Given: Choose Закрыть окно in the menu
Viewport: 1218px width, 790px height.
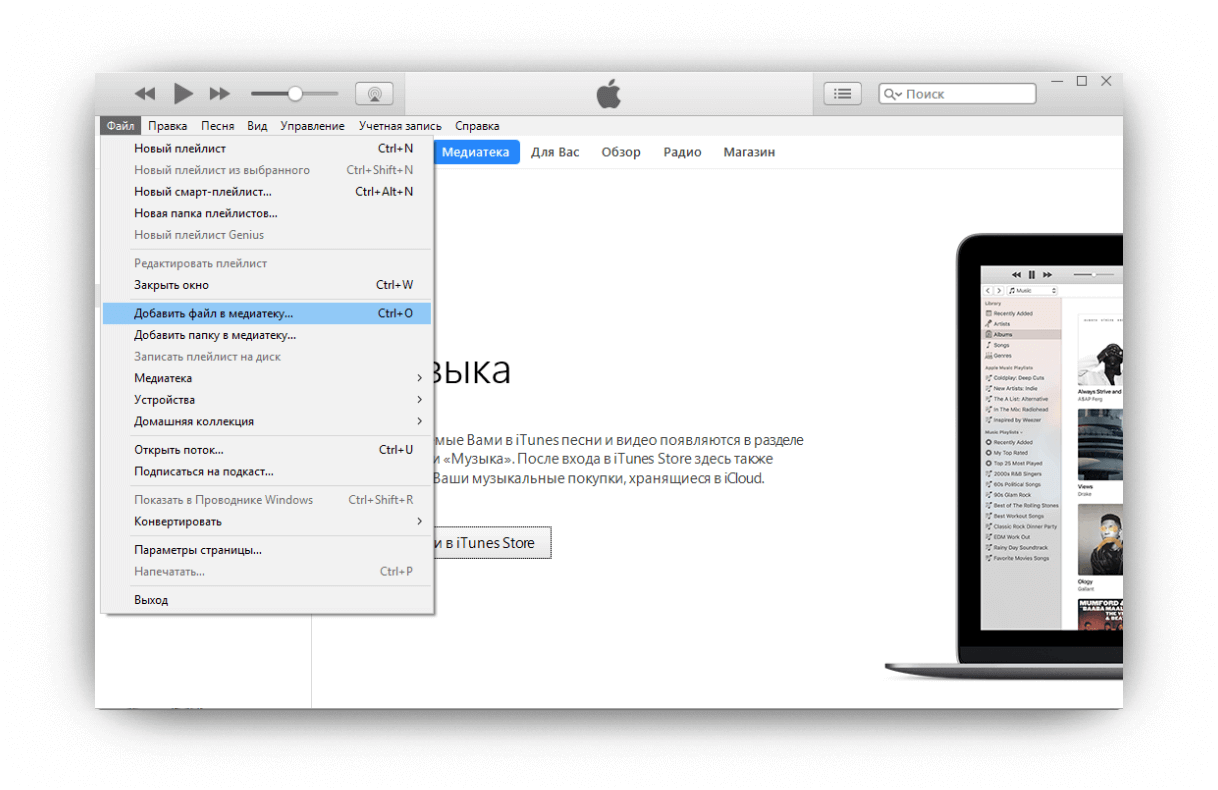Looking at the screenshot, I should (267, 285).
